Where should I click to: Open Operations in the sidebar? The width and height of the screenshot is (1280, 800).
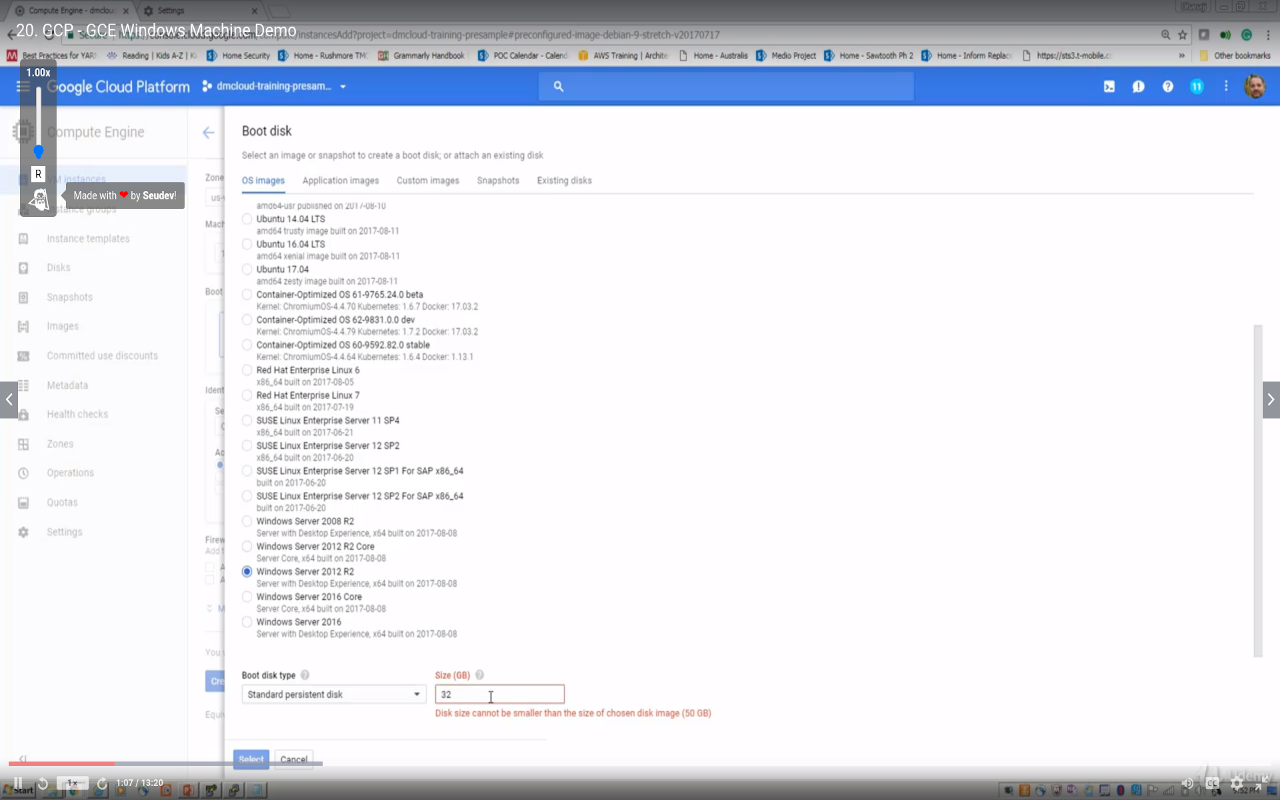point(70,473)
